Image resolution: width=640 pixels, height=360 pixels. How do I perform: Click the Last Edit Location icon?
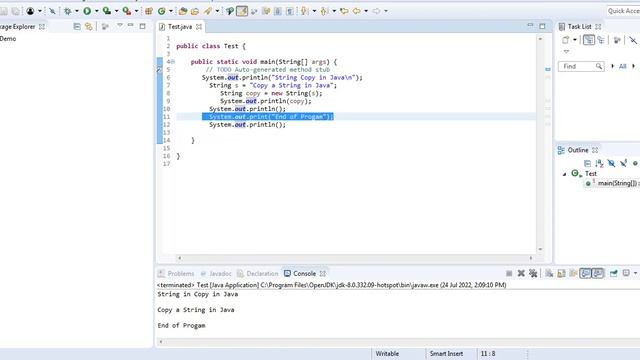[x=344, y=11]
